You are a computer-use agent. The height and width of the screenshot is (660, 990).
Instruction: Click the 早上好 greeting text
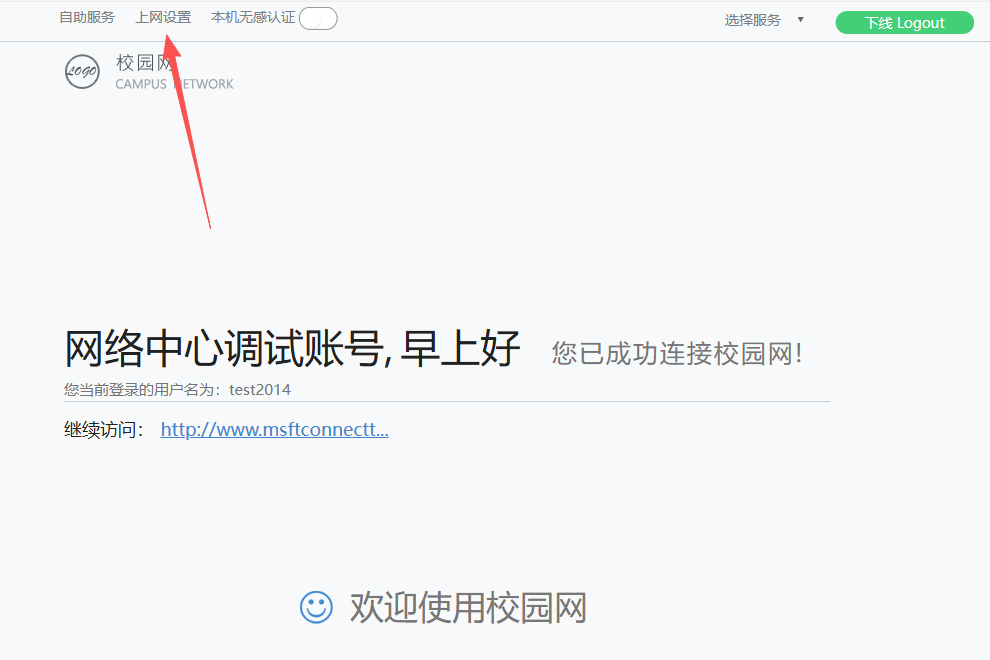[460, 349]
